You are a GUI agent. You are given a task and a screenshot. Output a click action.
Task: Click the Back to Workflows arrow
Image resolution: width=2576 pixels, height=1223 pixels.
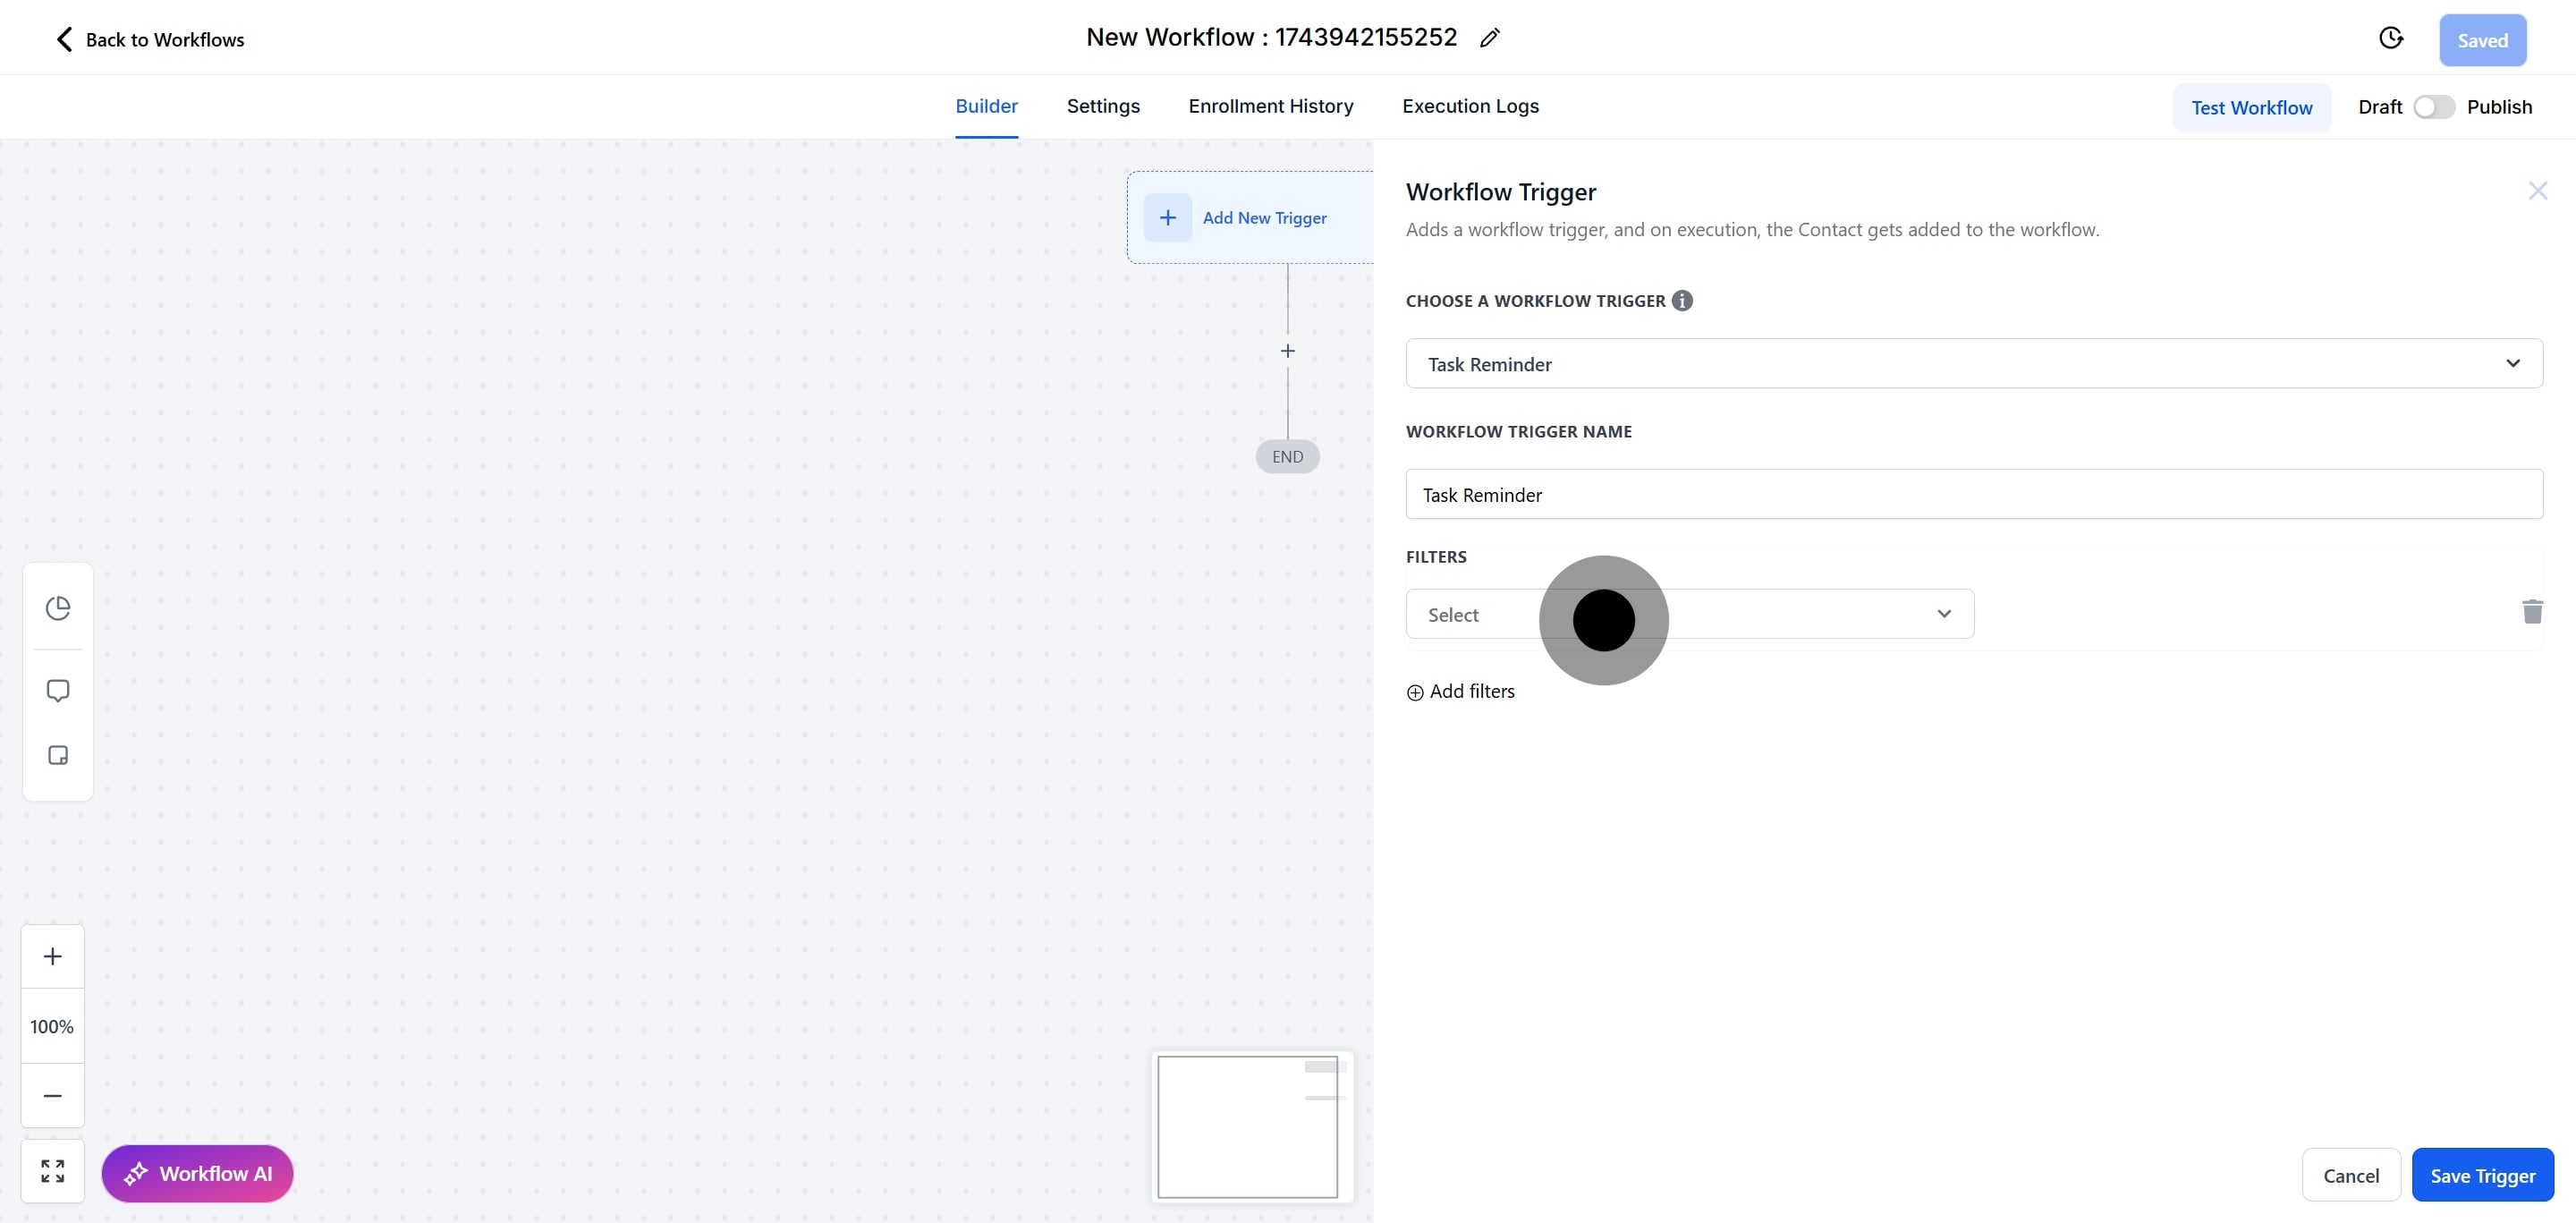(x=65, y=39)
